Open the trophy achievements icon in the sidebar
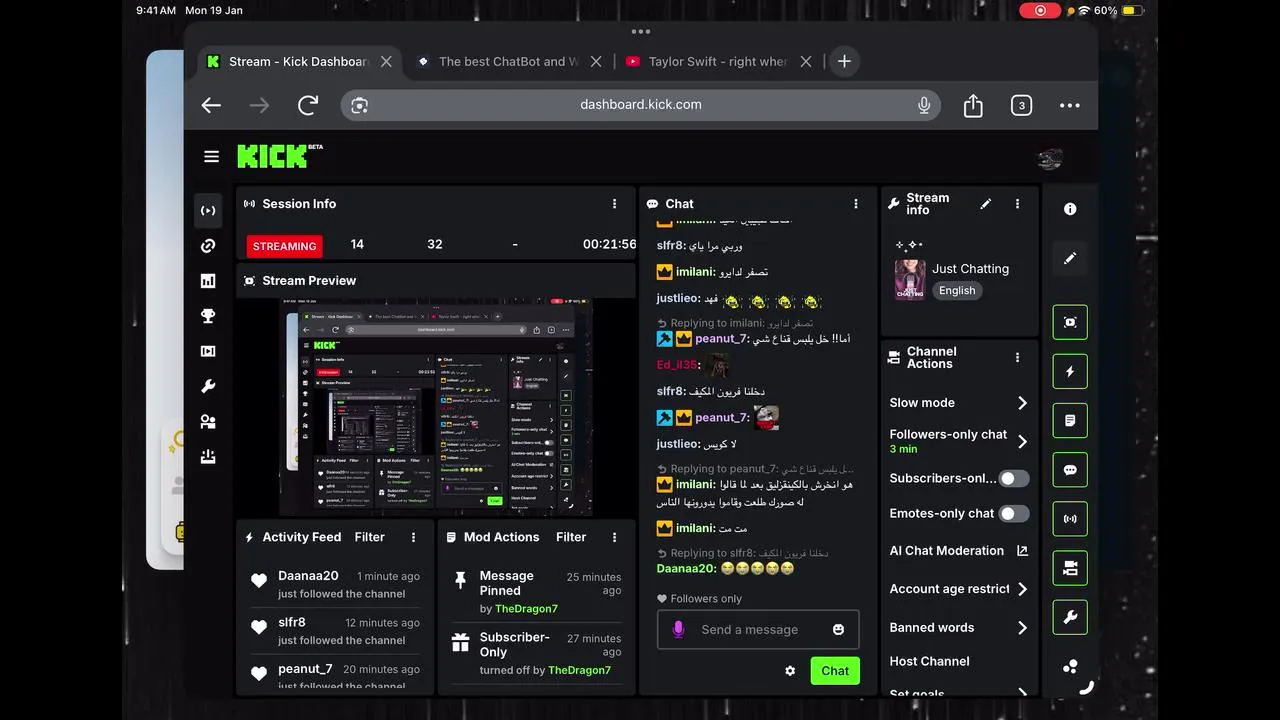The width and height of the screenshot is (1280, 720). pyautogui.click(x=208, y=316)
